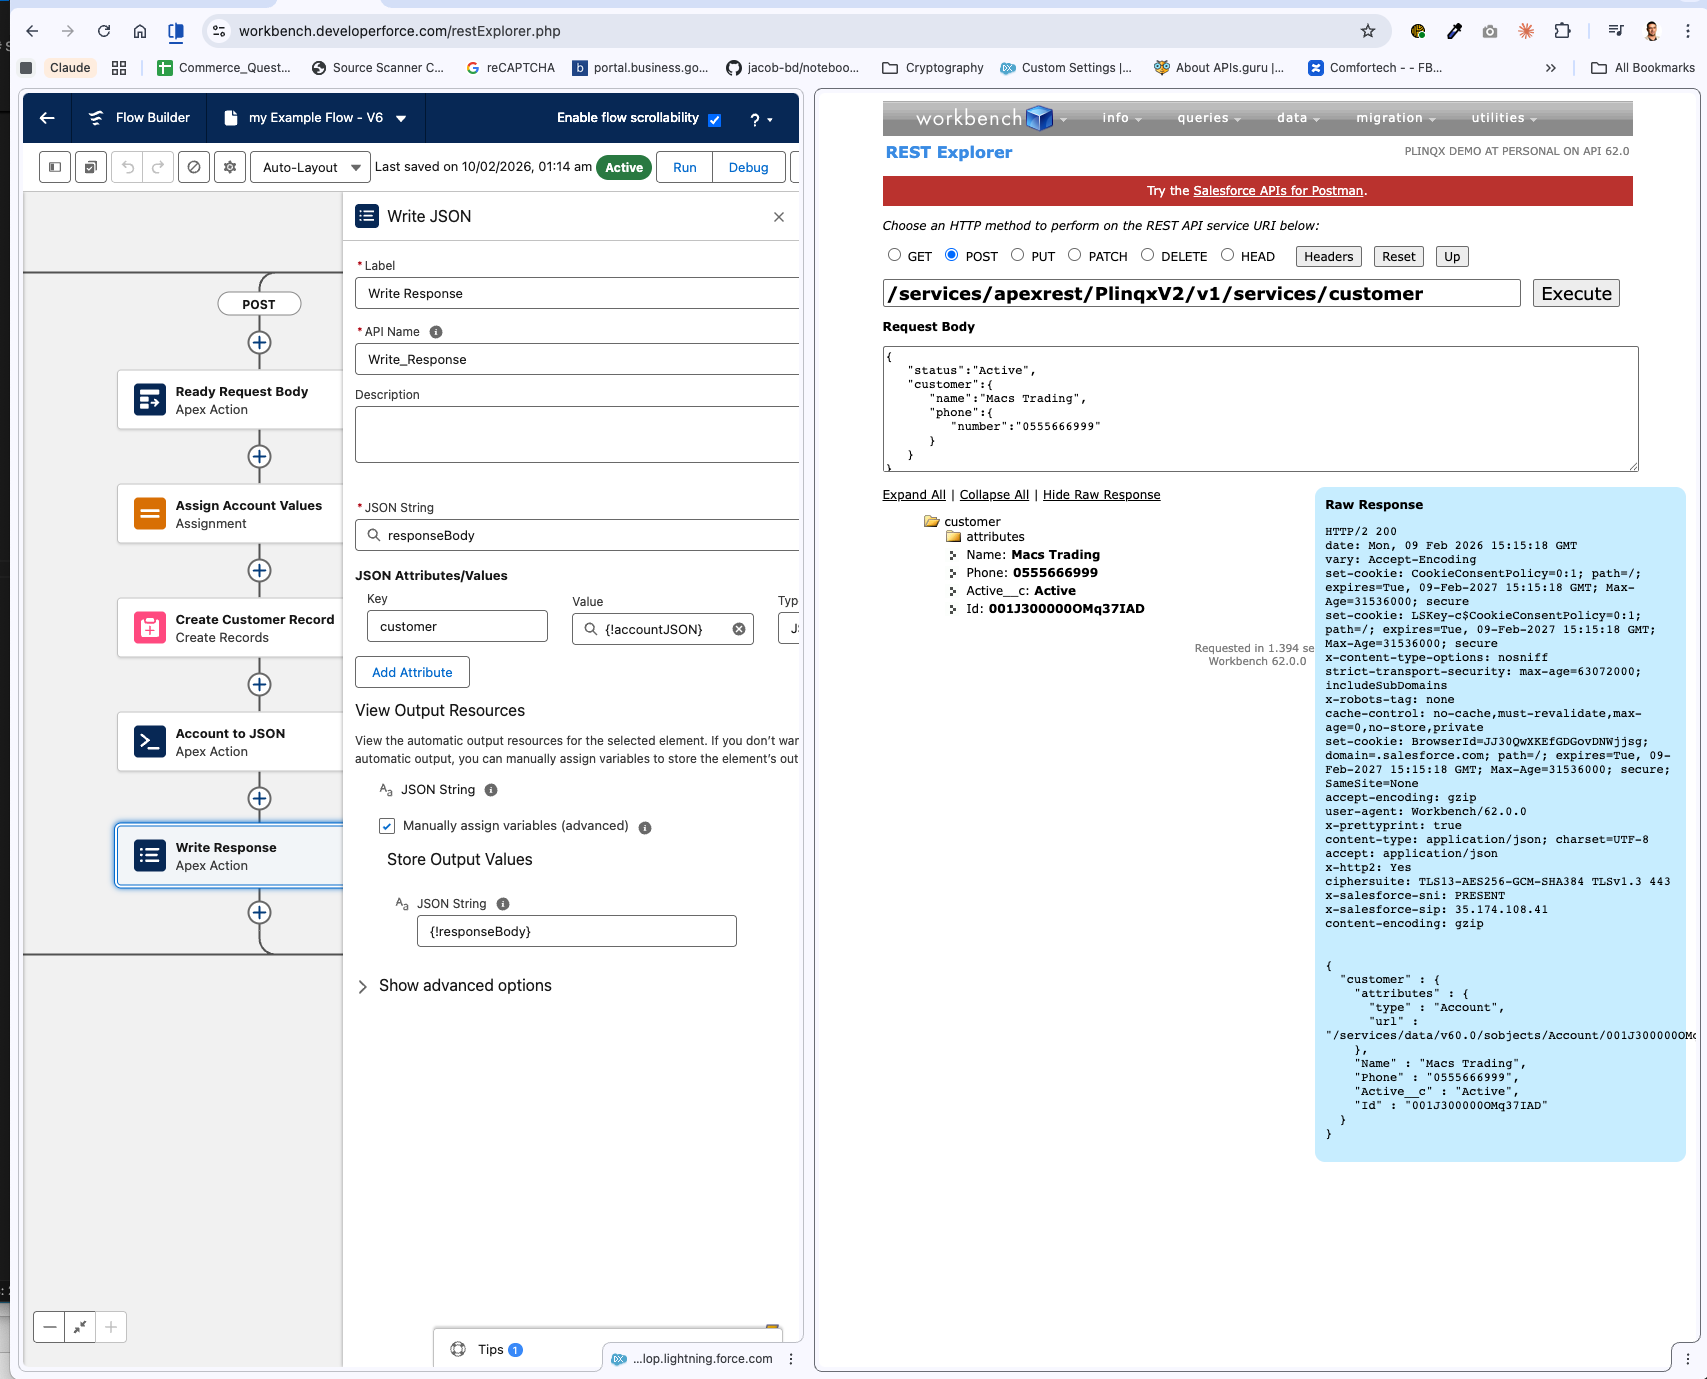Select the PATCH HTTP method
1707x1379 pixels.
click(x=1074, y=255)
